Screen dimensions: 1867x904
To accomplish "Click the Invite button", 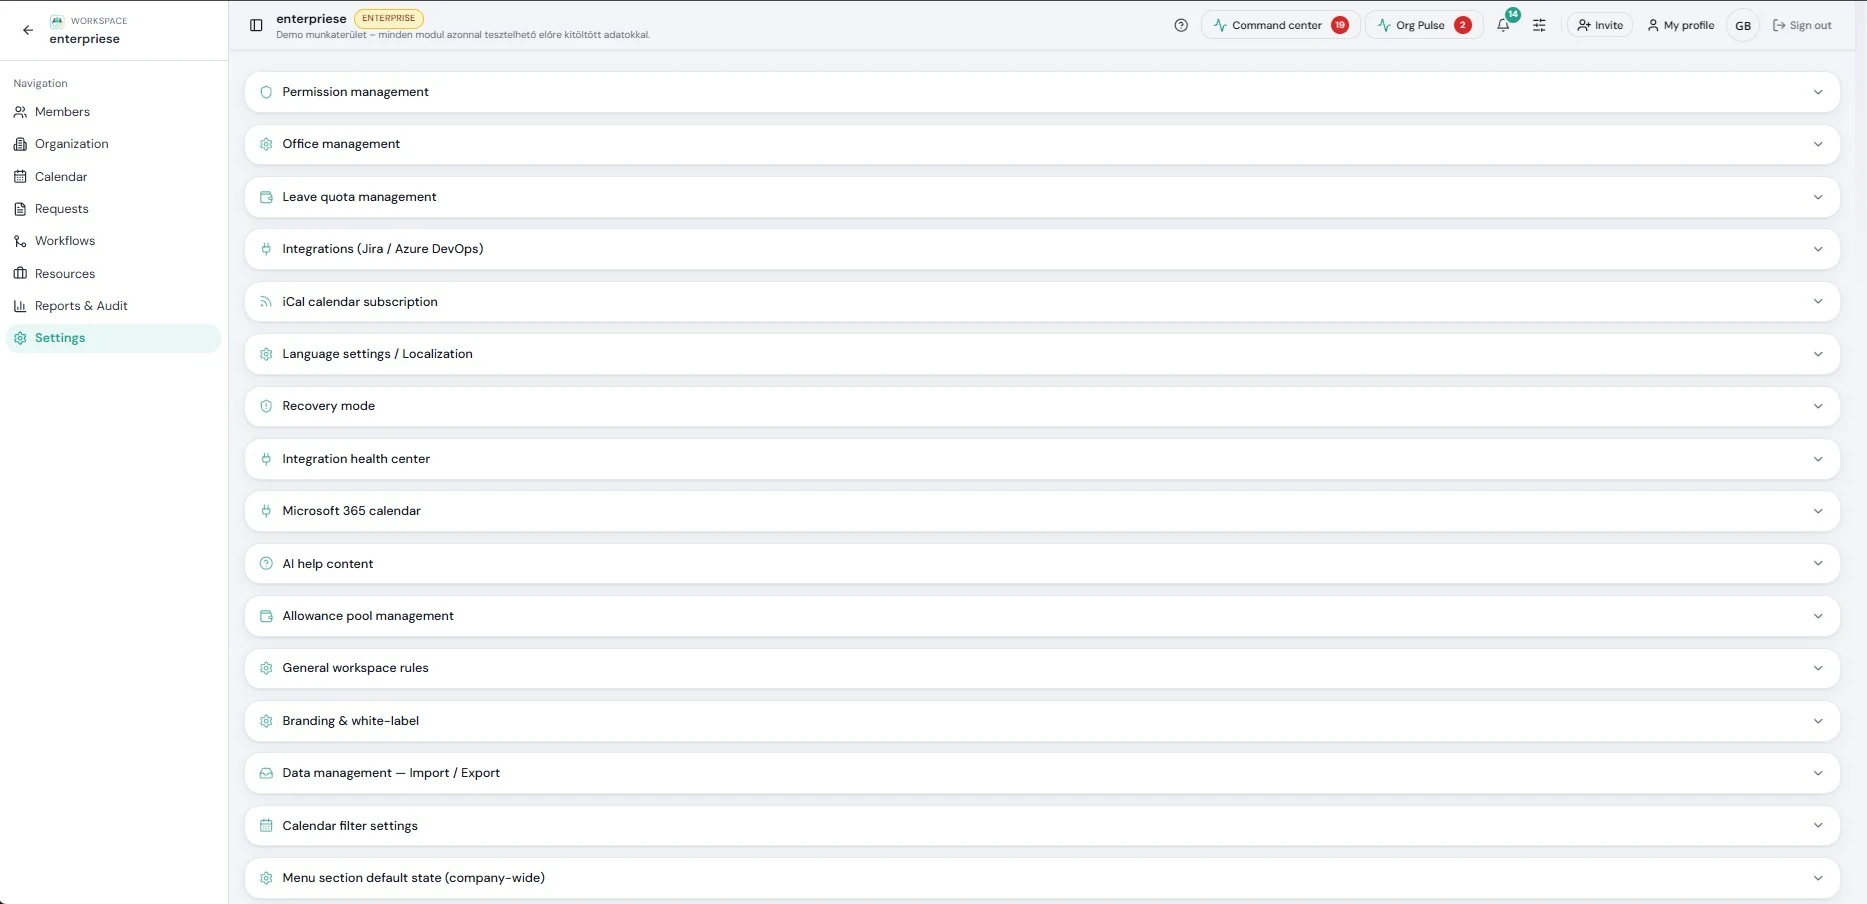I will pyautogui.click(x=1600, y=25).
